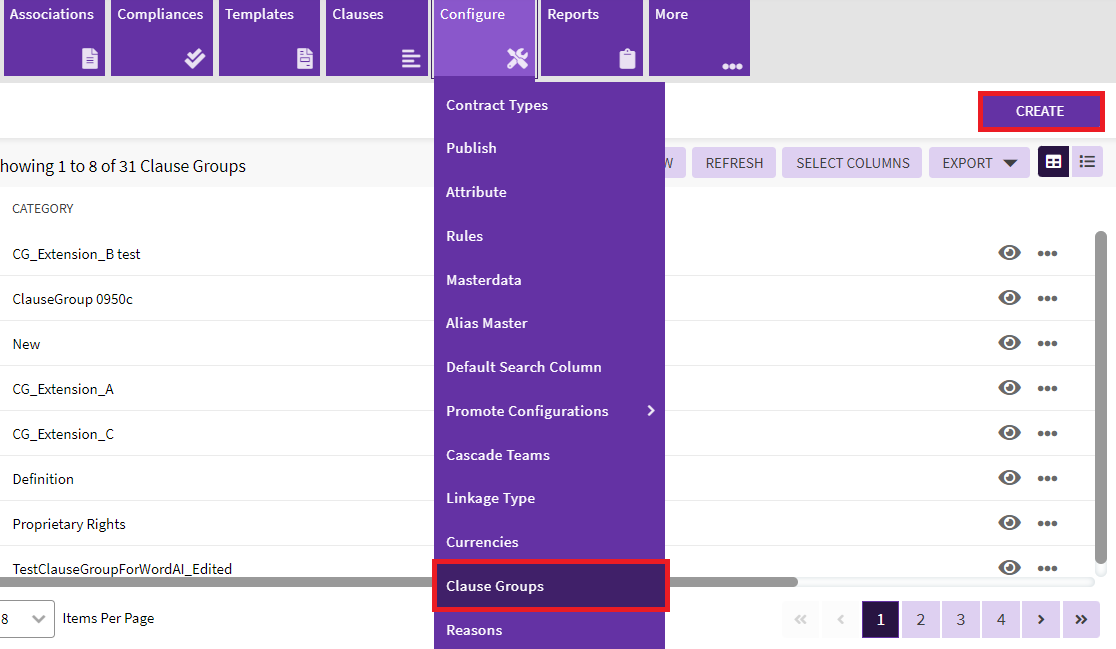
Task: View the CG_Extension_B test row via eye icon
Action: point(1010,253)
